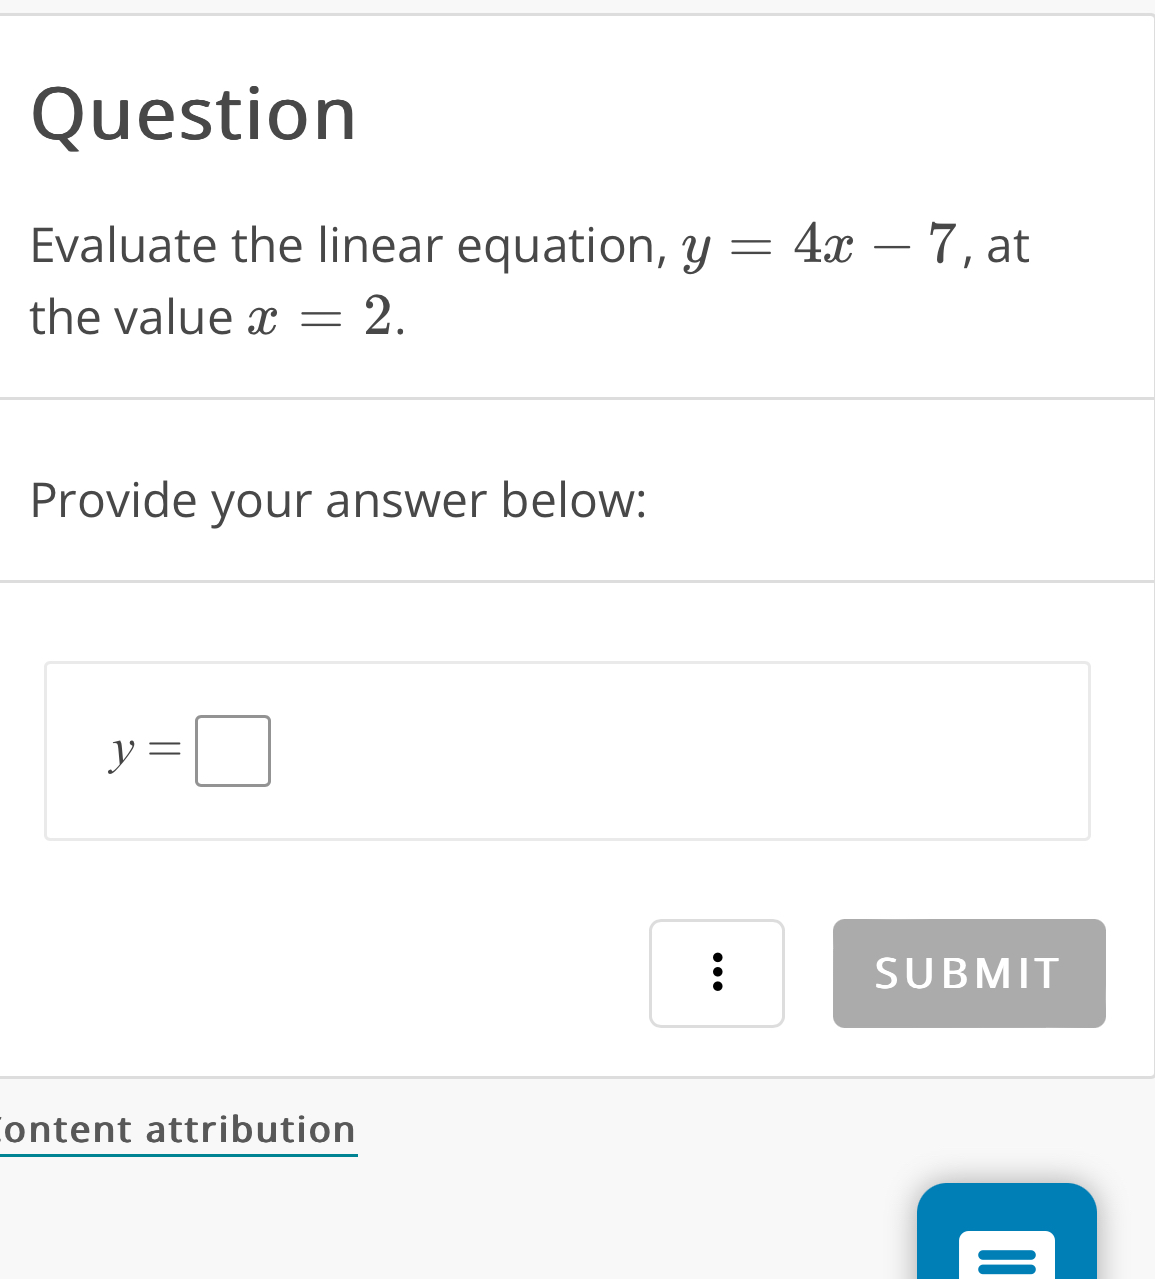This screenshot has height=1279, width=1155.
Task: Open the Content attribution details
Action: tap(178, 1129)
